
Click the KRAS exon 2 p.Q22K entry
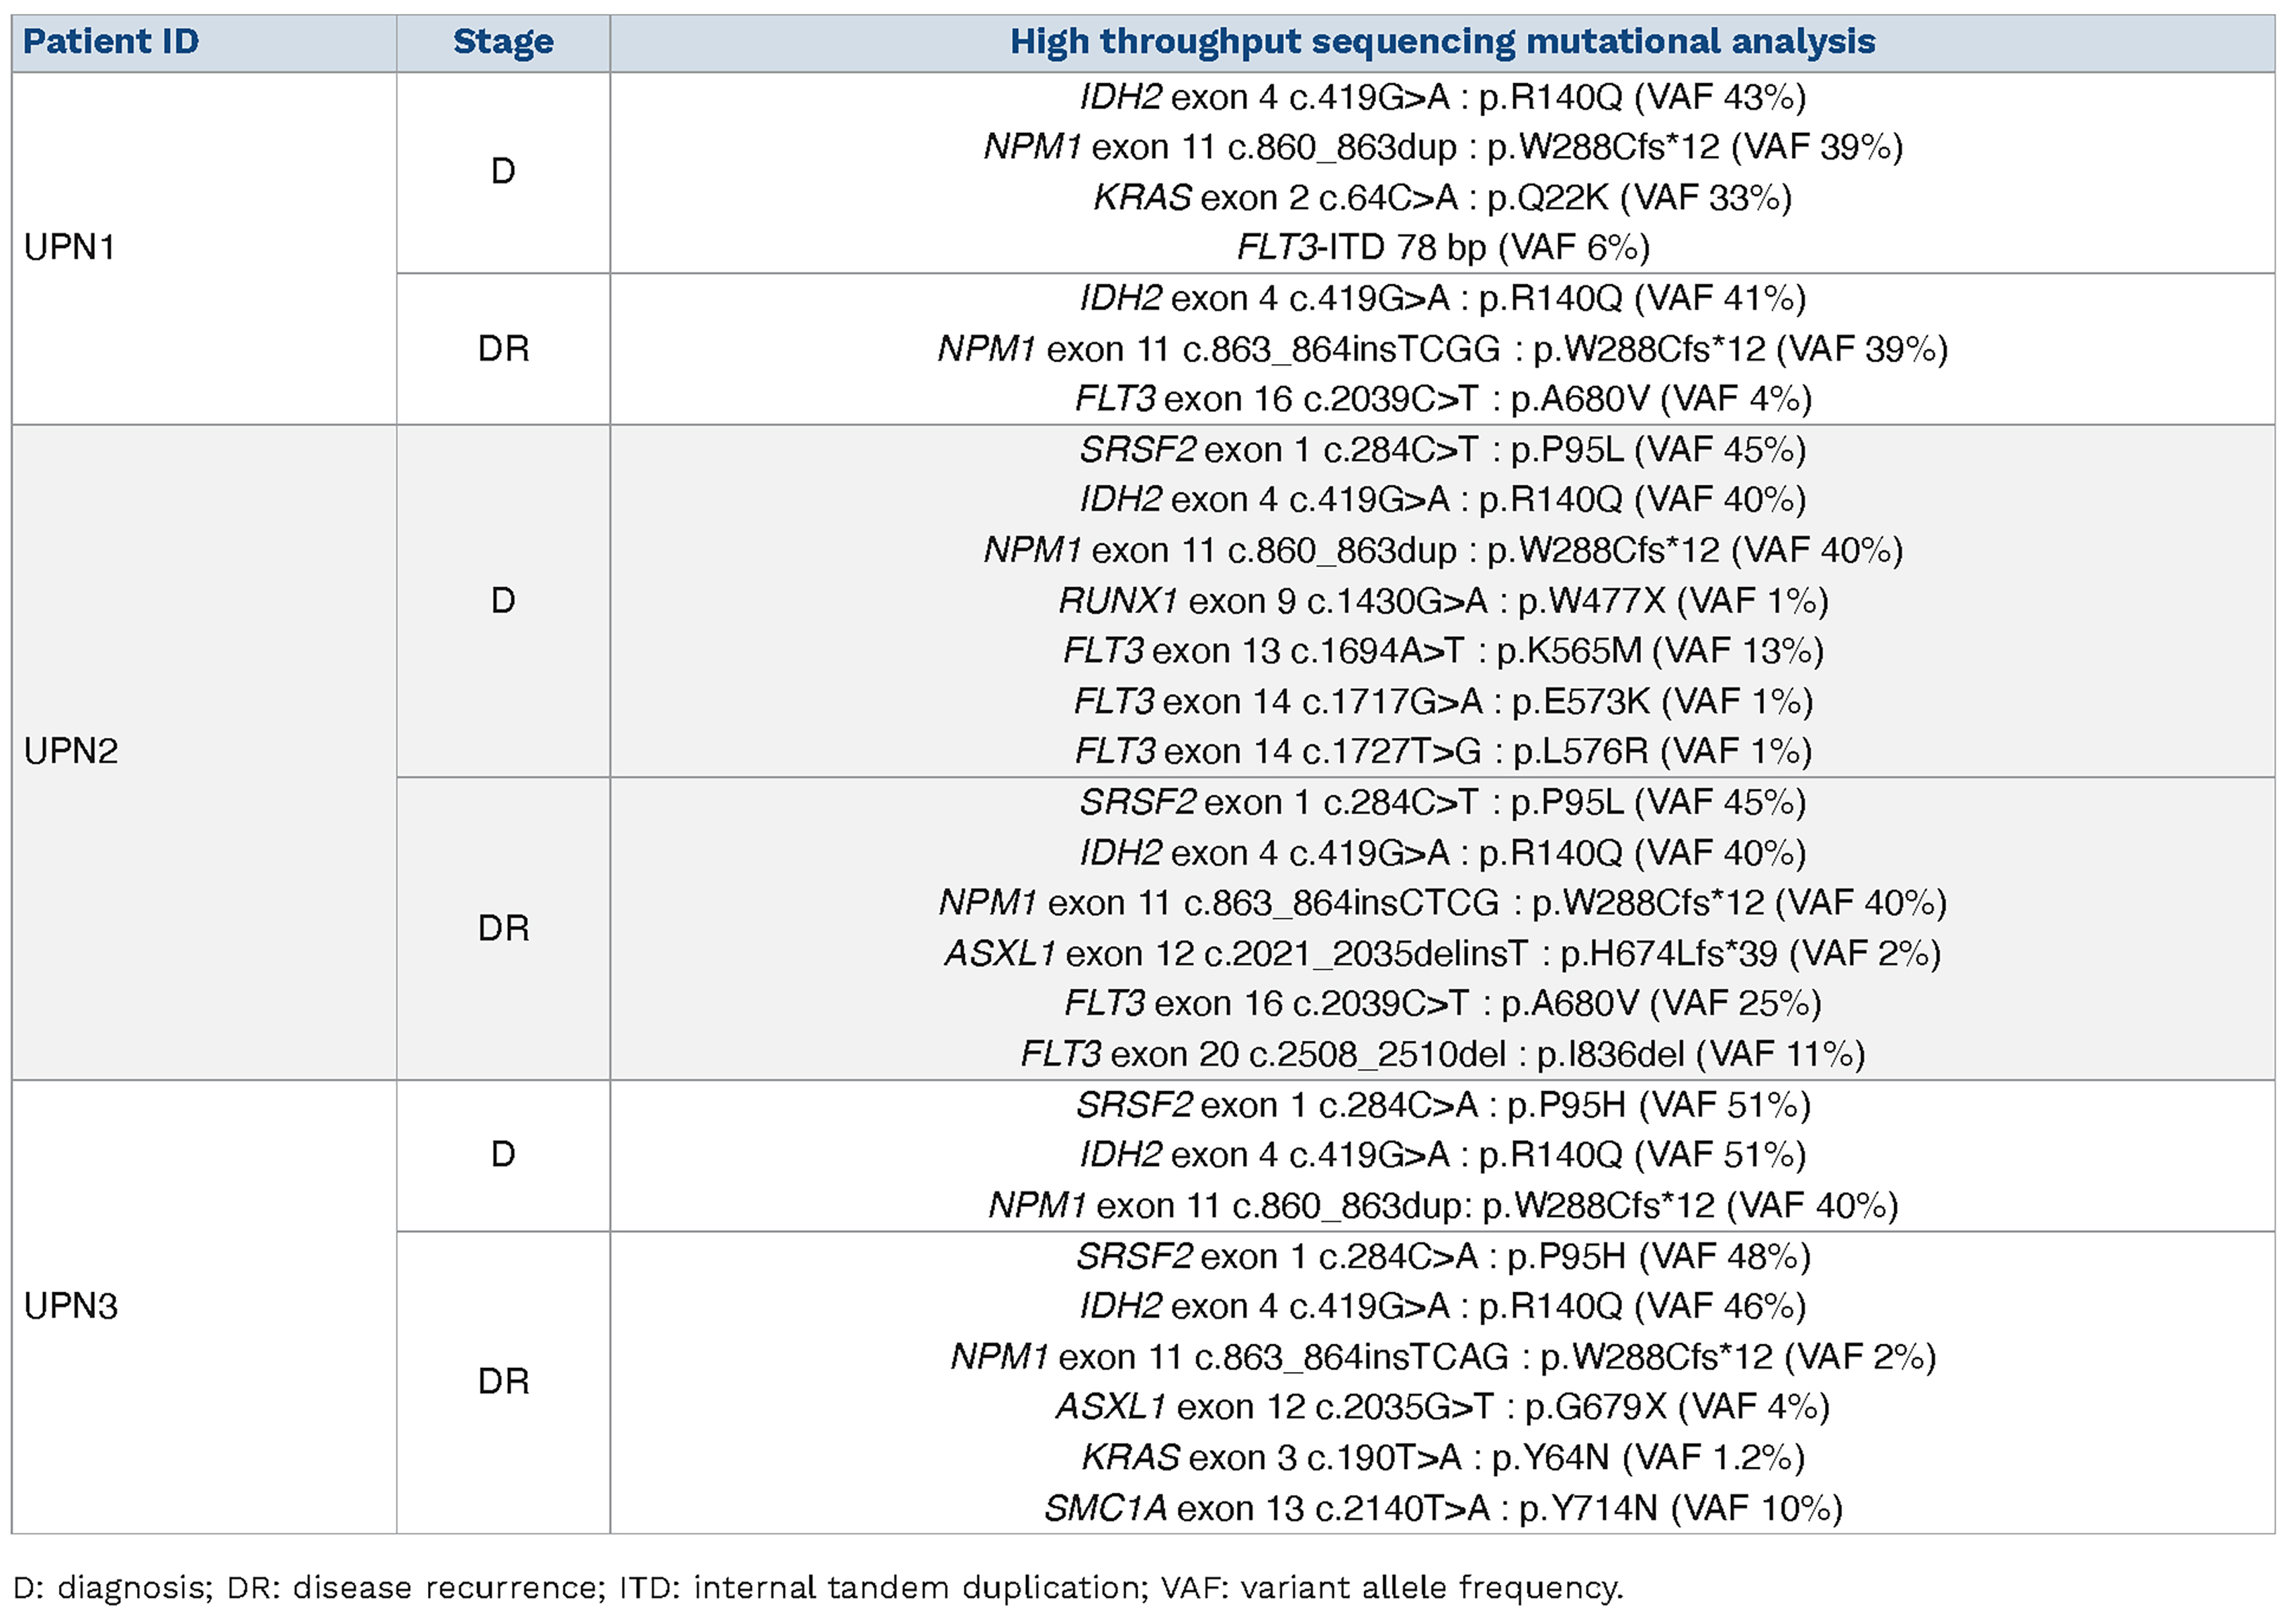(1442, 198)
